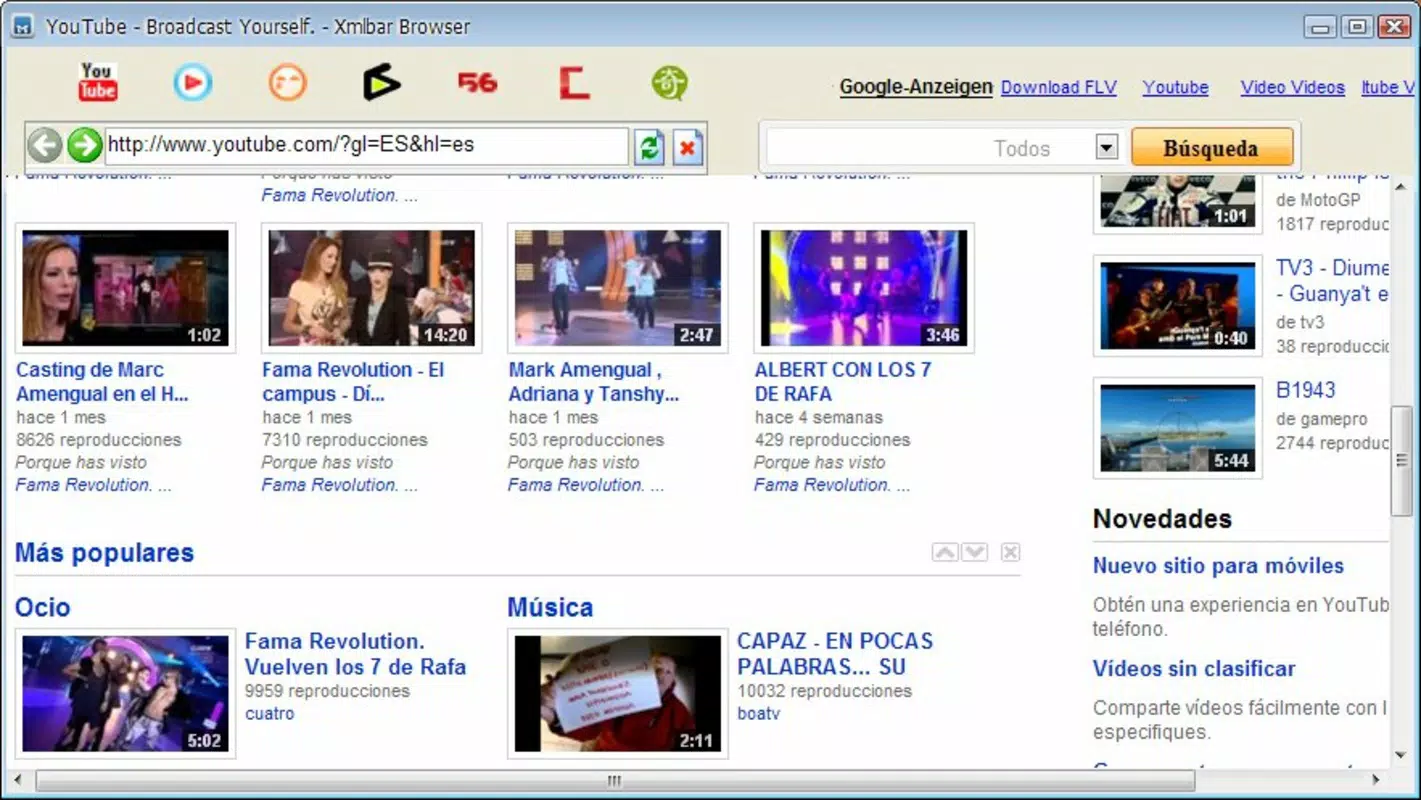Click the horizontal scrollbar thumb
The image size is (1421, 800).
(x=615, y=780)
